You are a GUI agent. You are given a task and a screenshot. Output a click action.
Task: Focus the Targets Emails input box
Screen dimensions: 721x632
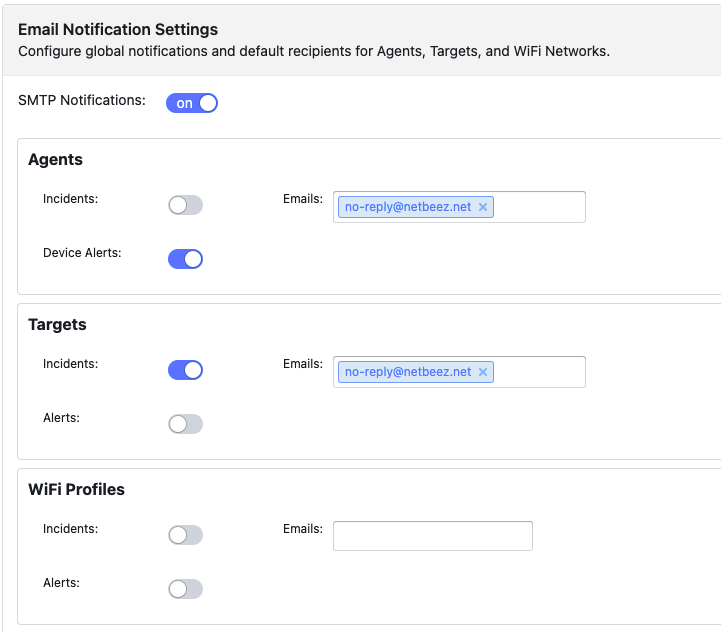(539, 372)
